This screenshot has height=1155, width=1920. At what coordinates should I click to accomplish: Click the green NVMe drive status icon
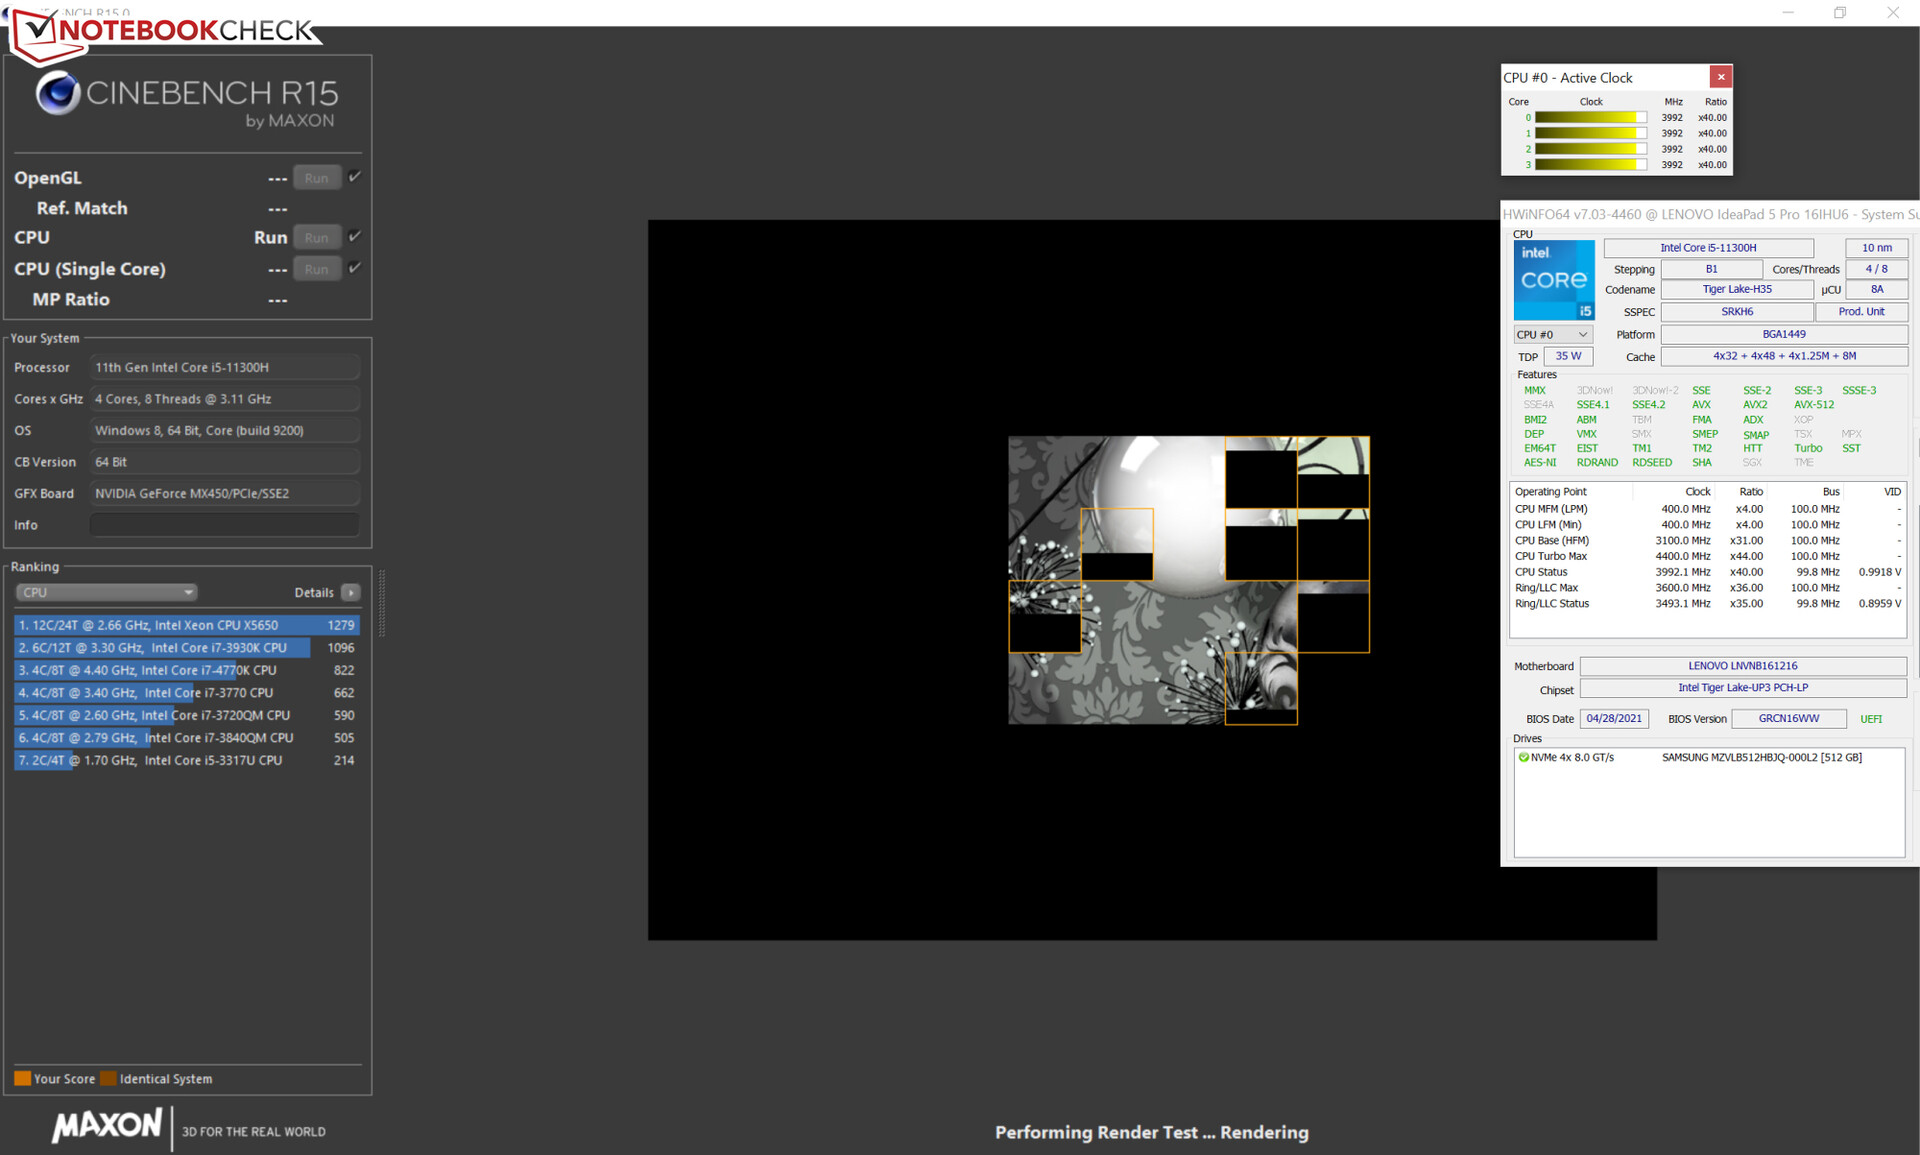1523,758
